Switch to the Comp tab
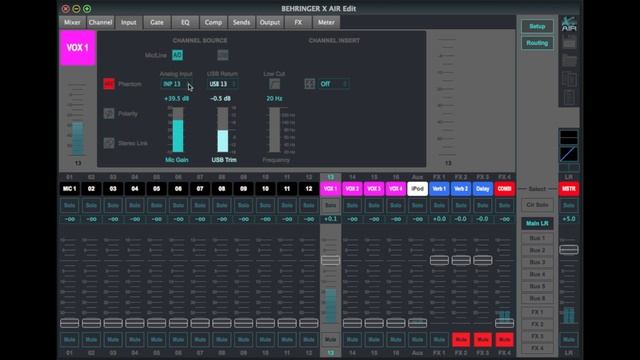 click(x=213, y=22)
